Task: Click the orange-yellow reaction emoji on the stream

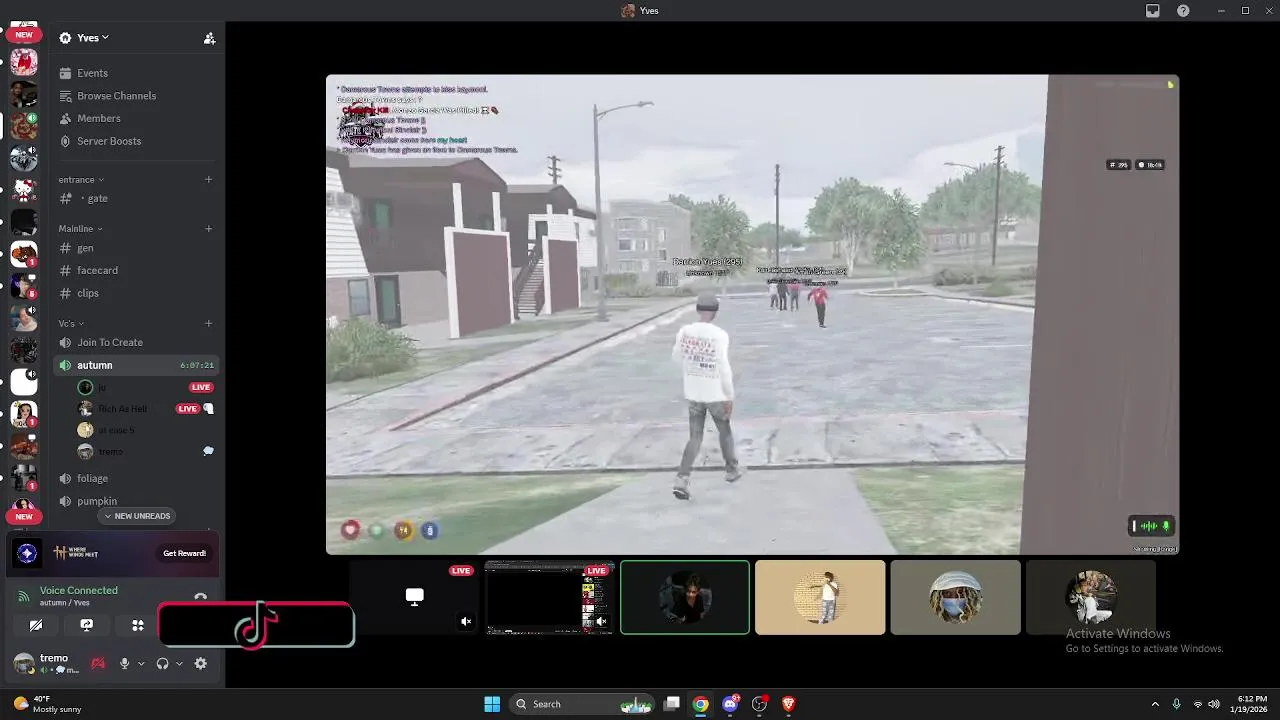Action: coord(403,531)
